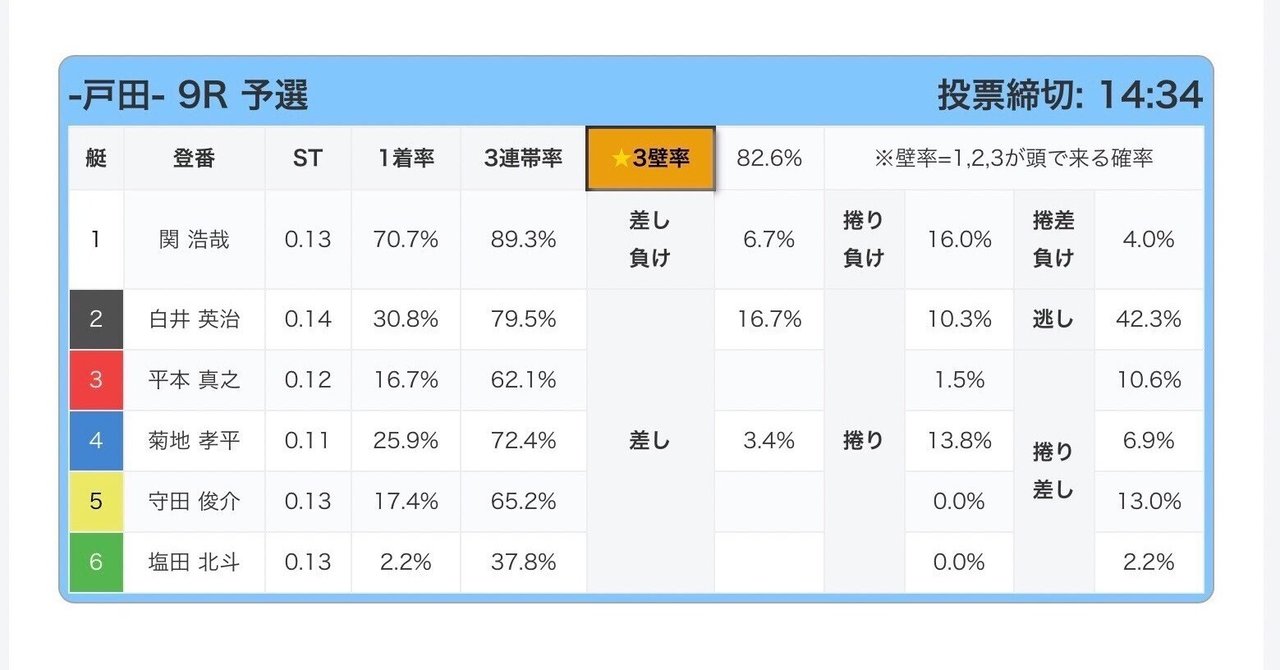
Task: Select the blue boat 4 cell
Action: 96,440
